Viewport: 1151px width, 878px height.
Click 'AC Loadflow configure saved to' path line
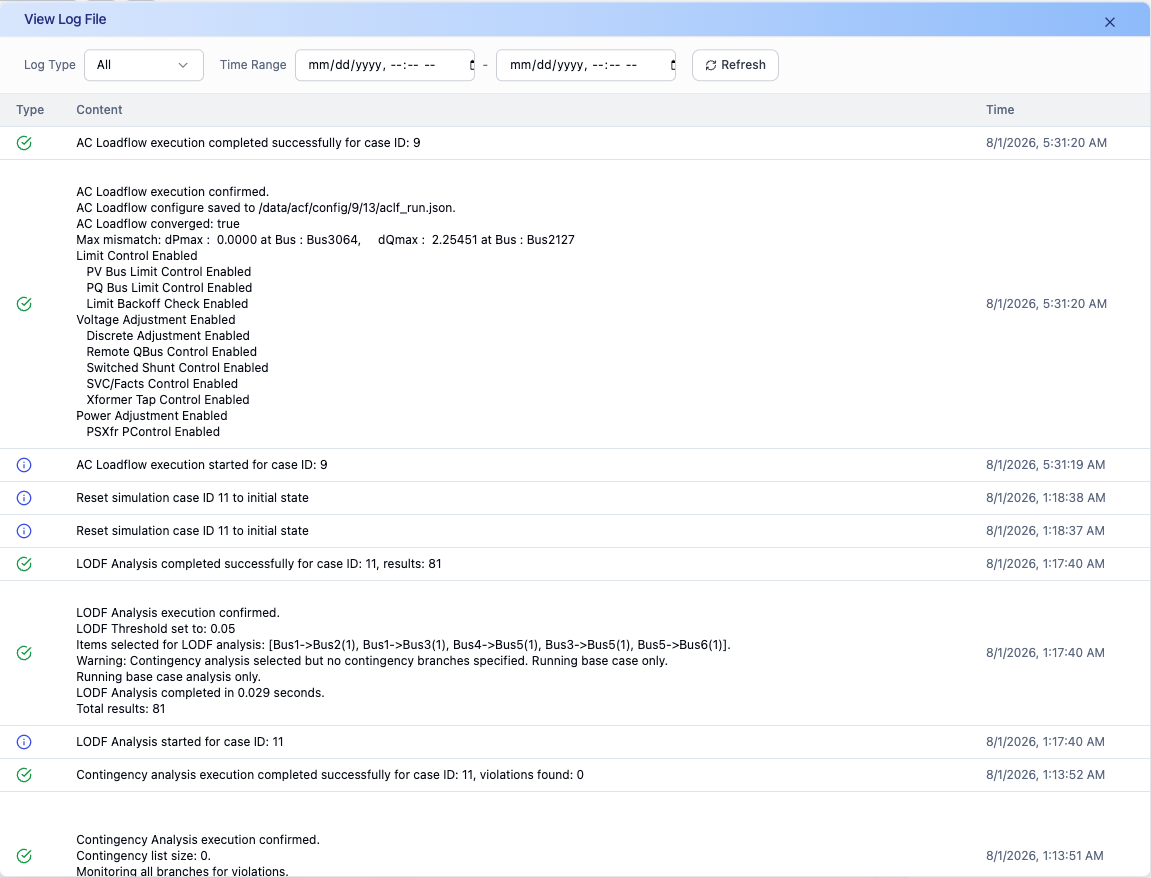[x=266, y=208]
